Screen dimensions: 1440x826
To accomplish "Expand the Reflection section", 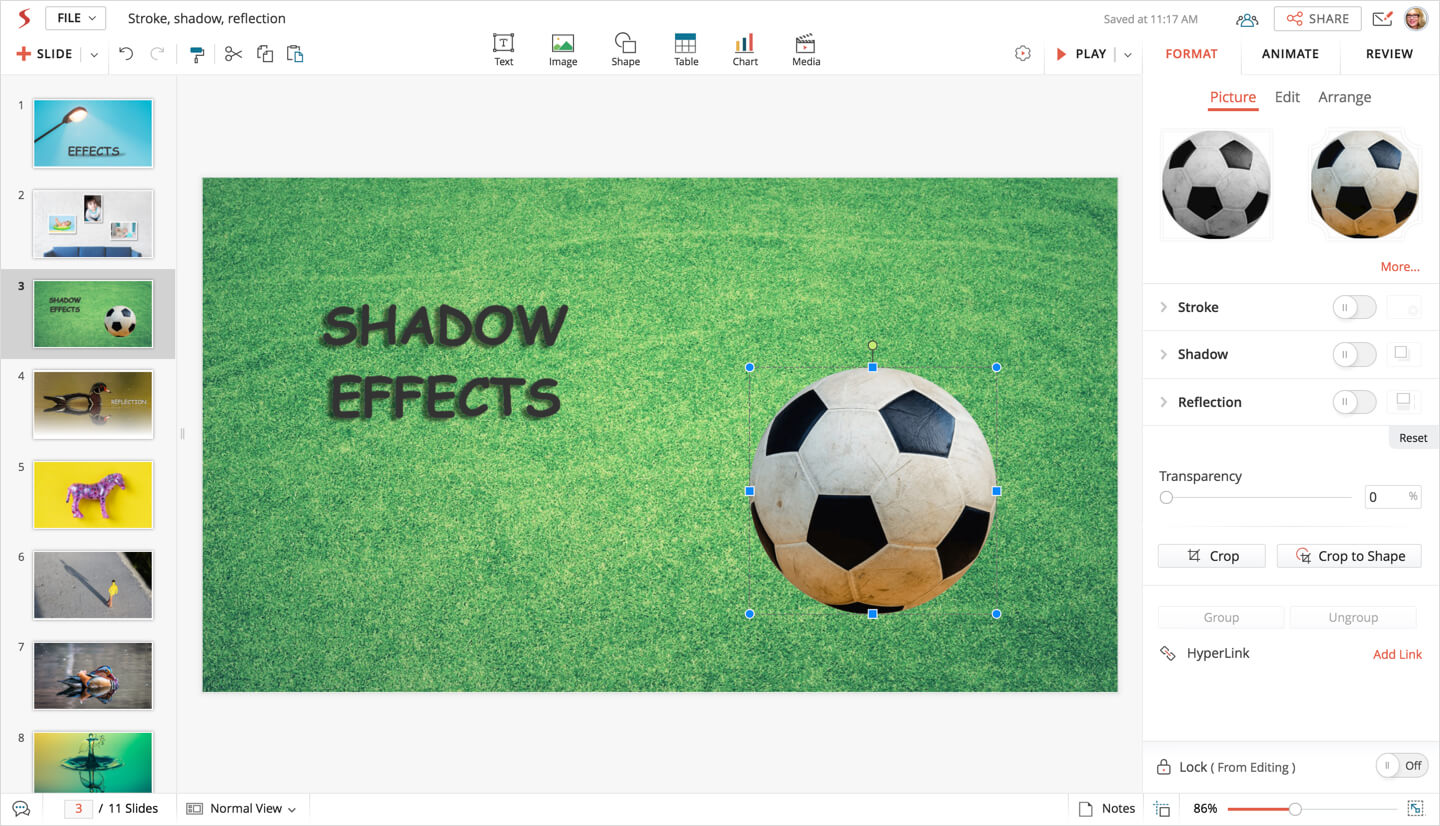I will tap(1163, 402).
